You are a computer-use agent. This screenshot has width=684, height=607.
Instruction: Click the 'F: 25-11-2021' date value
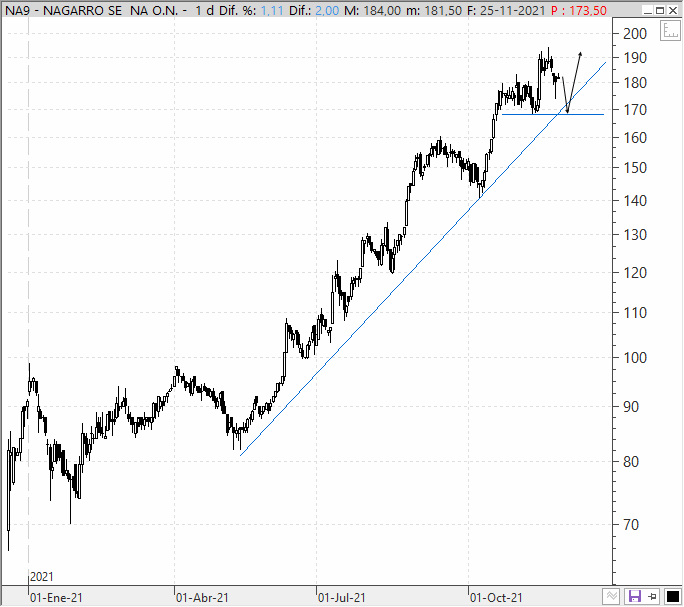pos(506,10)
